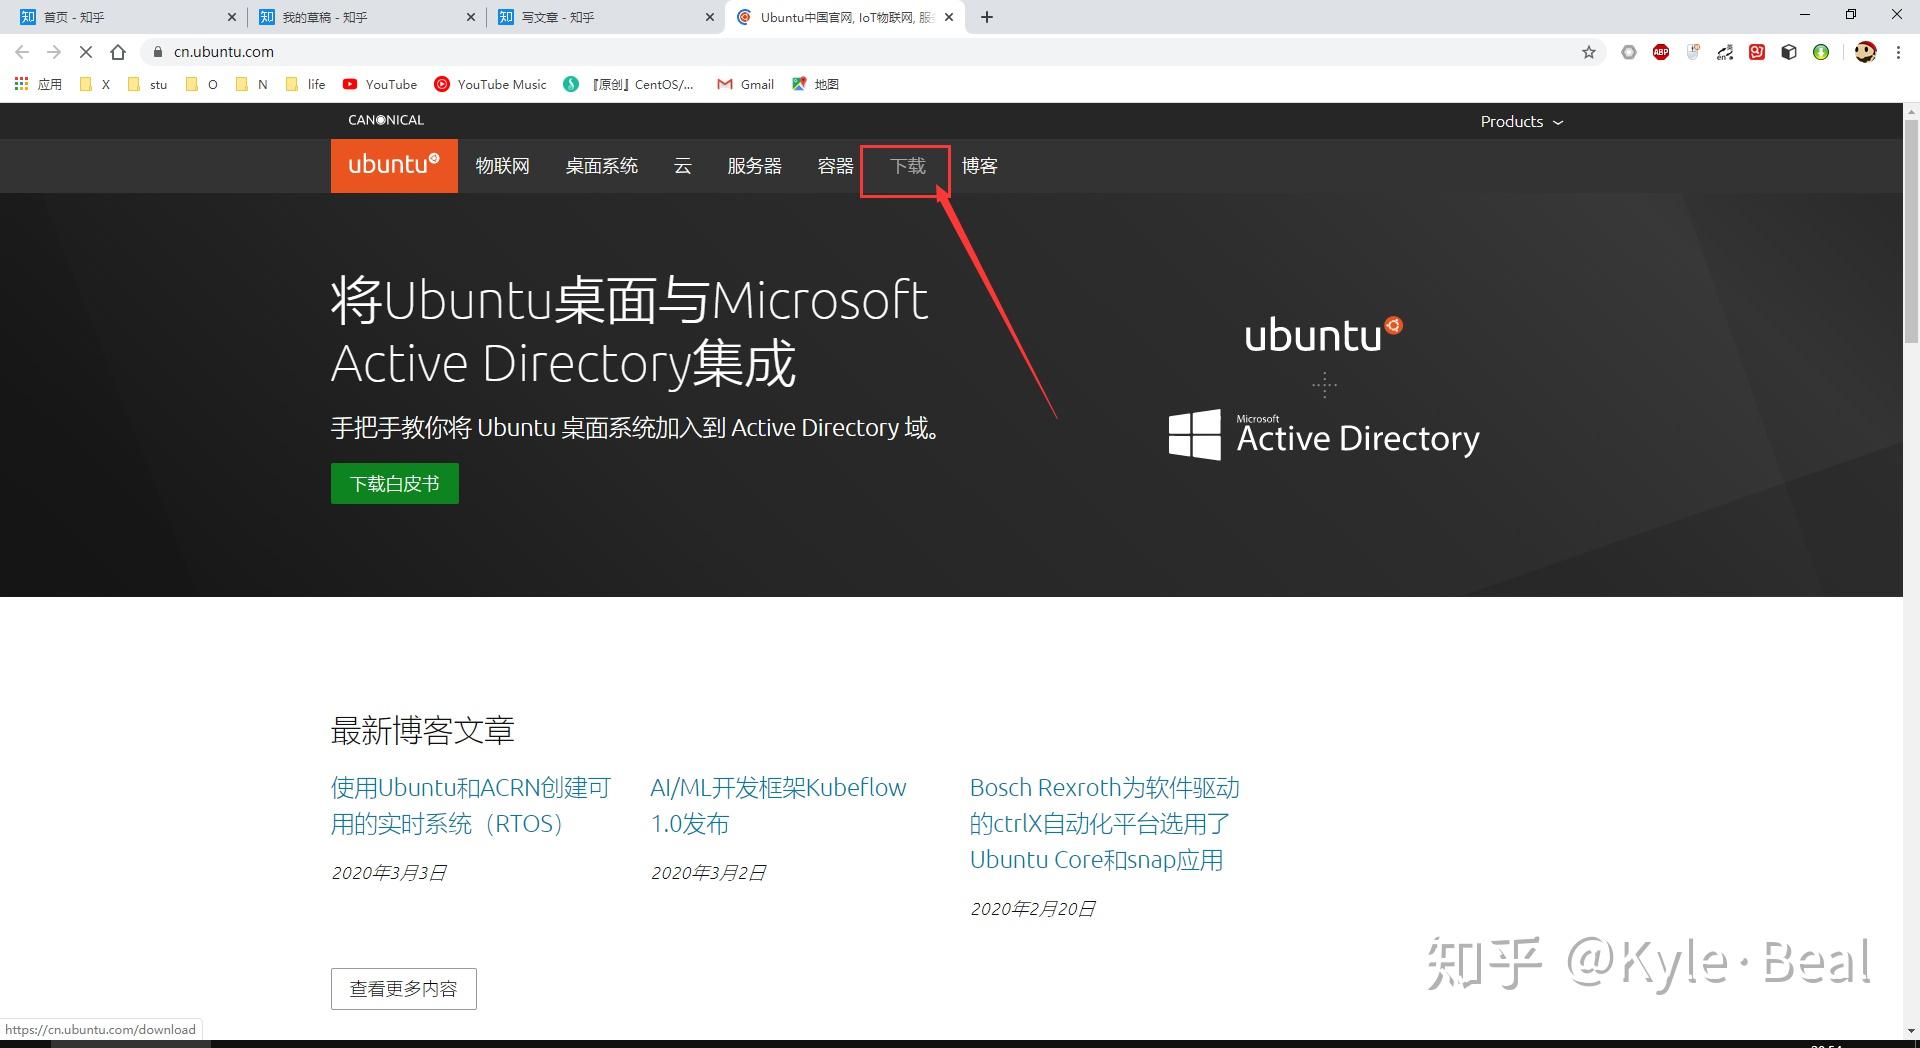Image resolution: width=1920 pixels, height=1048 pixels.
Task: Click the Ubuntu logo in the navigation bar
Action: (393, 165)
